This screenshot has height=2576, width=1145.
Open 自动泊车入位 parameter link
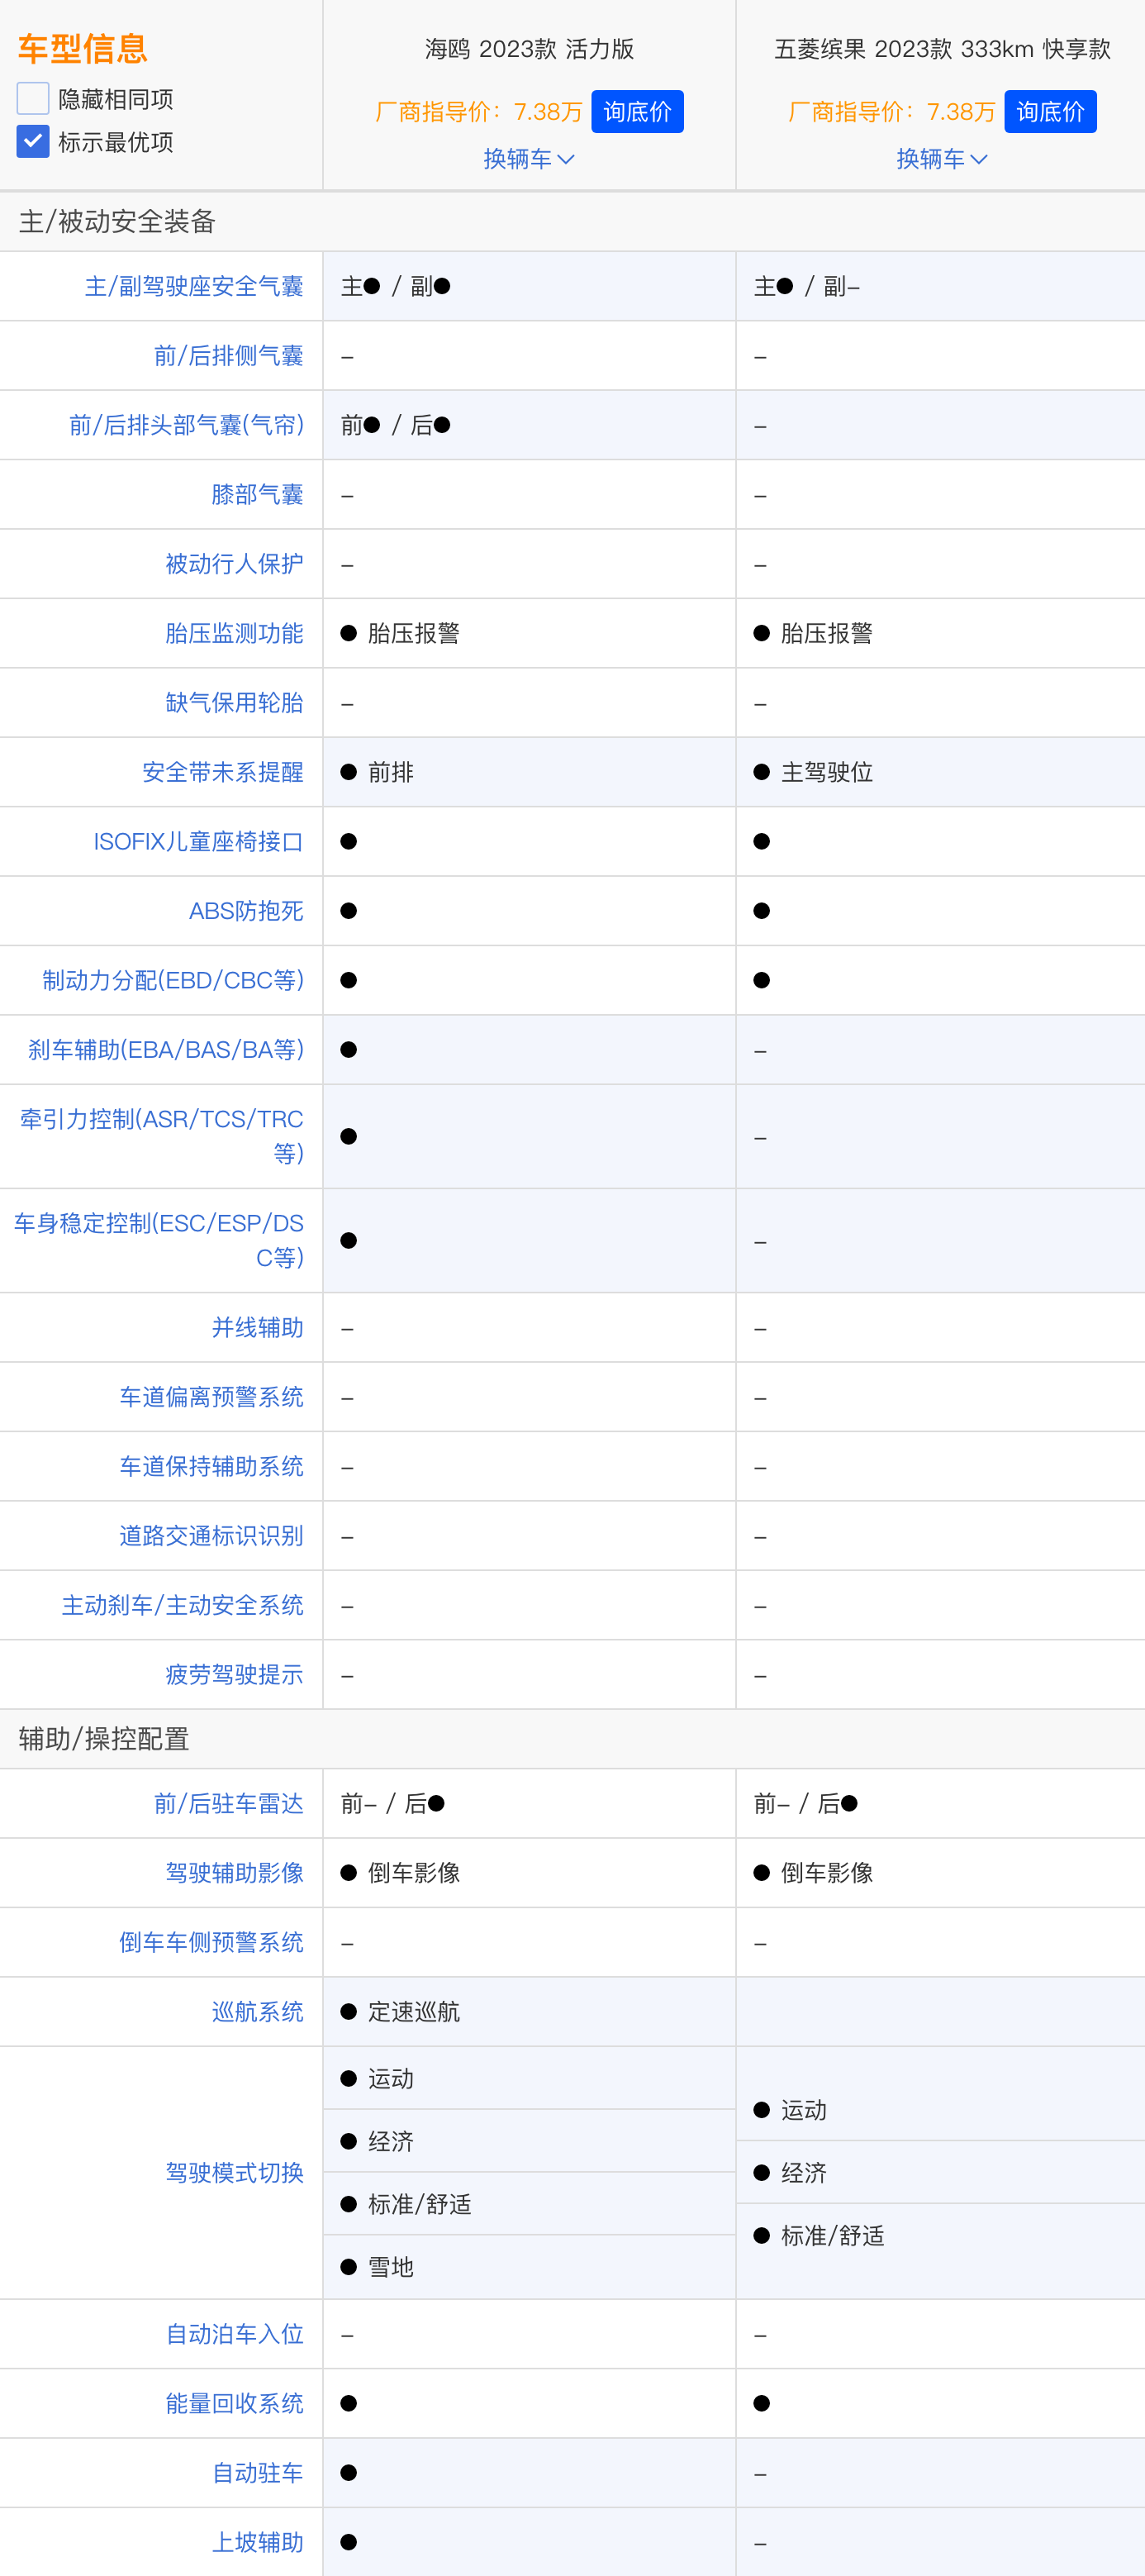[235, 2334]
